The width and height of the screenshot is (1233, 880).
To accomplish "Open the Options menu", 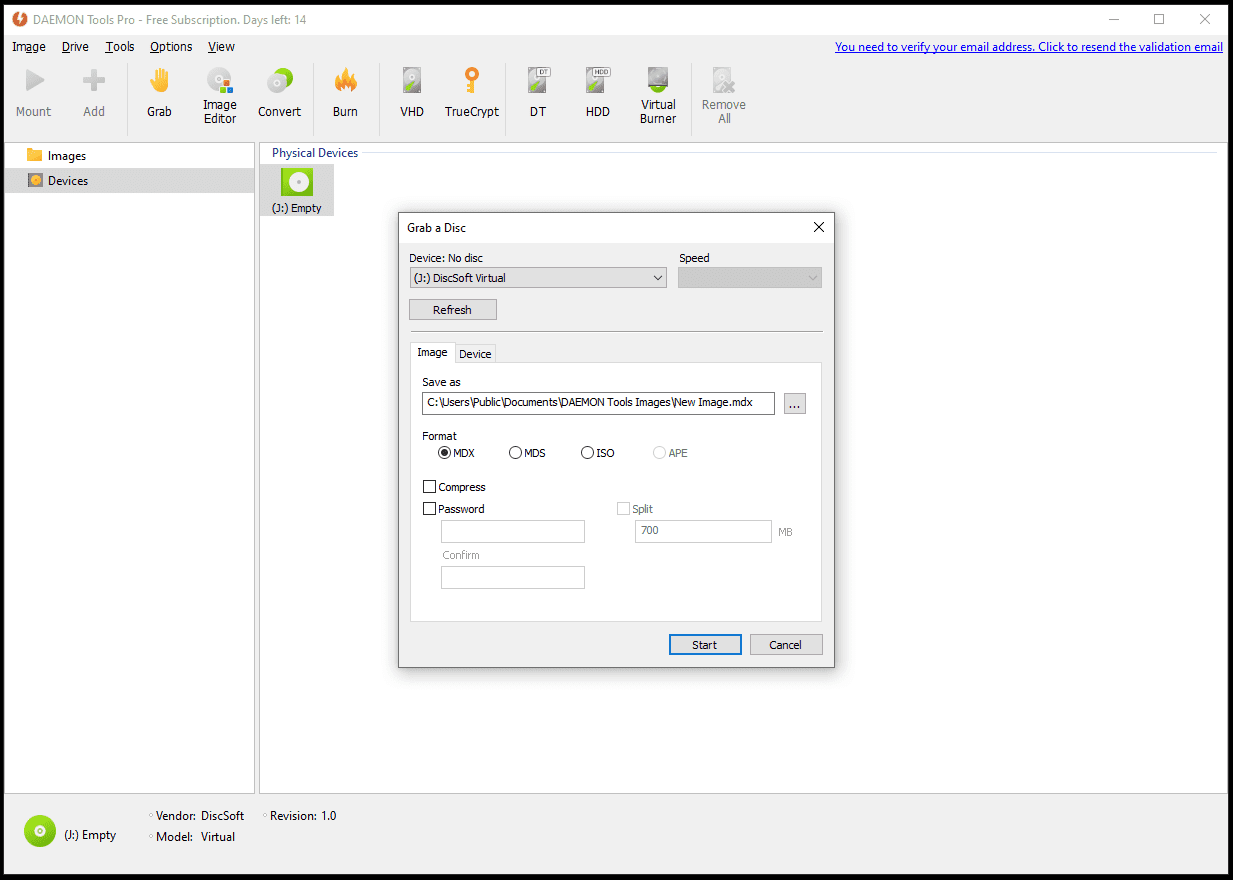I will (x=171, y=46).
